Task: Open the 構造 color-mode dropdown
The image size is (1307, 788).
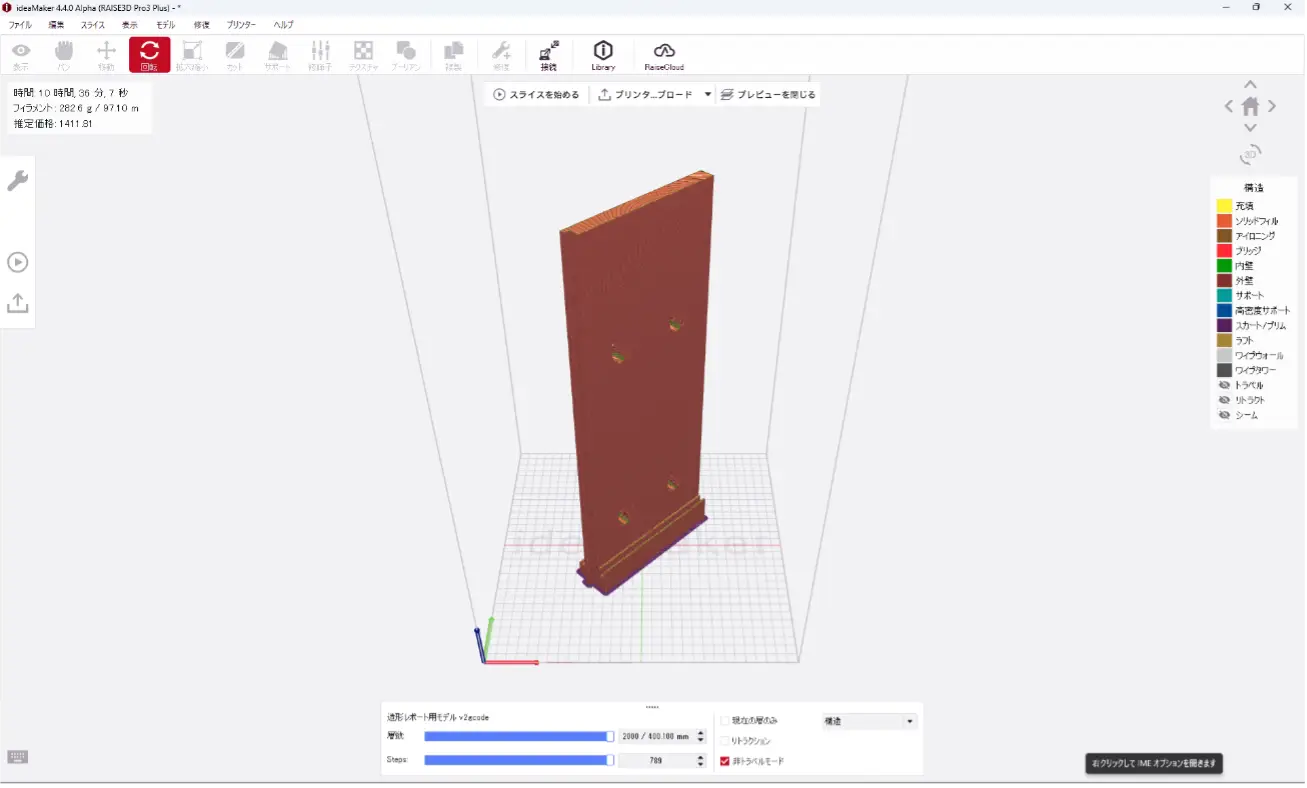Action: tap(868, 721)
